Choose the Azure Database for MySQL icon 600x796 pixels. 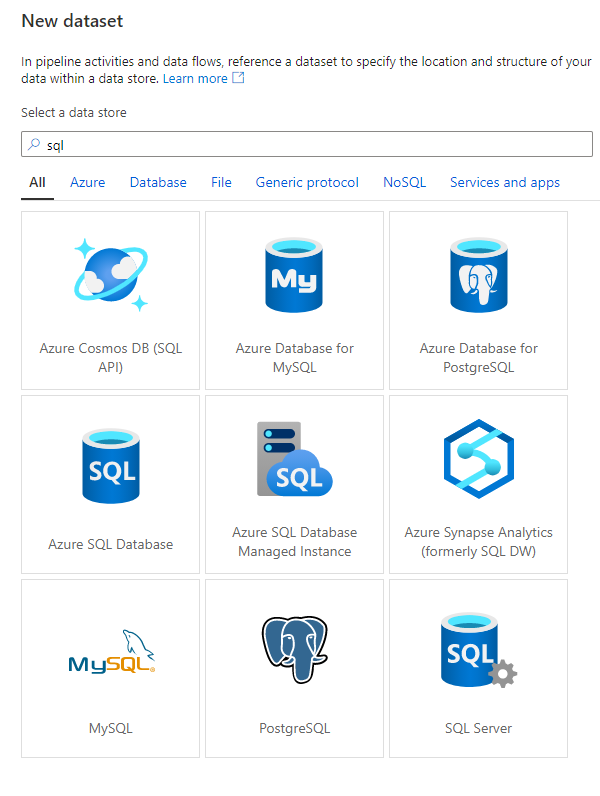[294, 275]
